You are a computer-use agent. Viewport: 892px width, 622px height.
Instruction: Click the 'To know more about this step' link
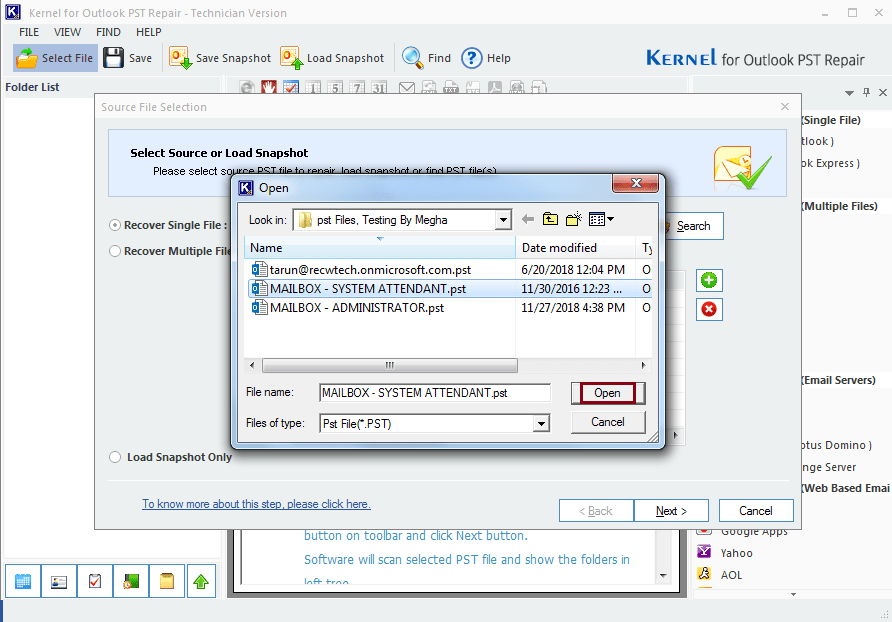(x=257, y=504)
